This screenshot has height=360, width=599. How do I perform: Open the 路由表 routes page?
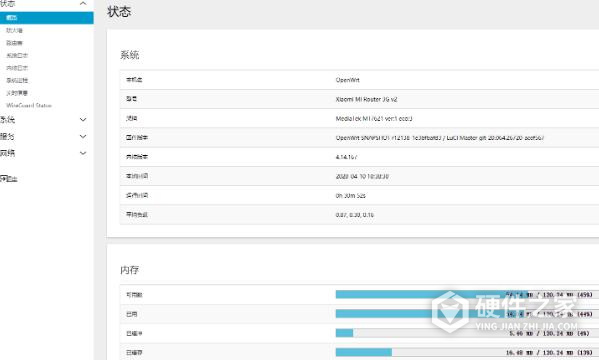15,43
